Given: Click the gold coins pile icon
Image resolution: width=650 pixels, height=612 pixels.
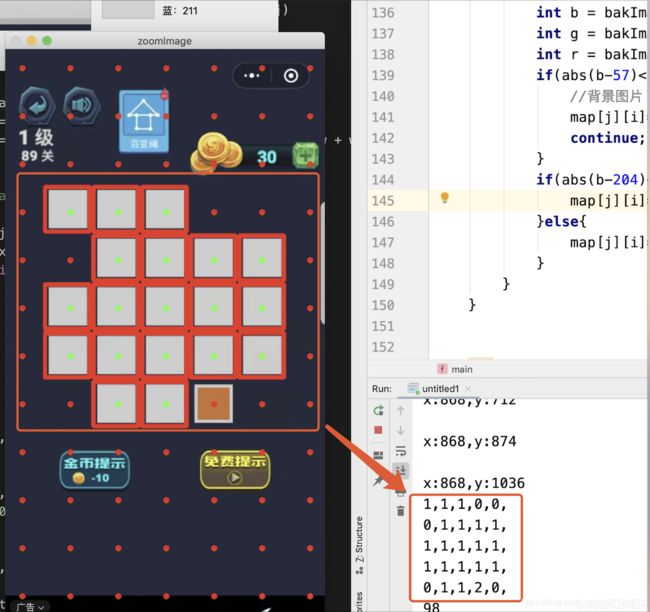Looking at the screenshot, I should [216, 153].
